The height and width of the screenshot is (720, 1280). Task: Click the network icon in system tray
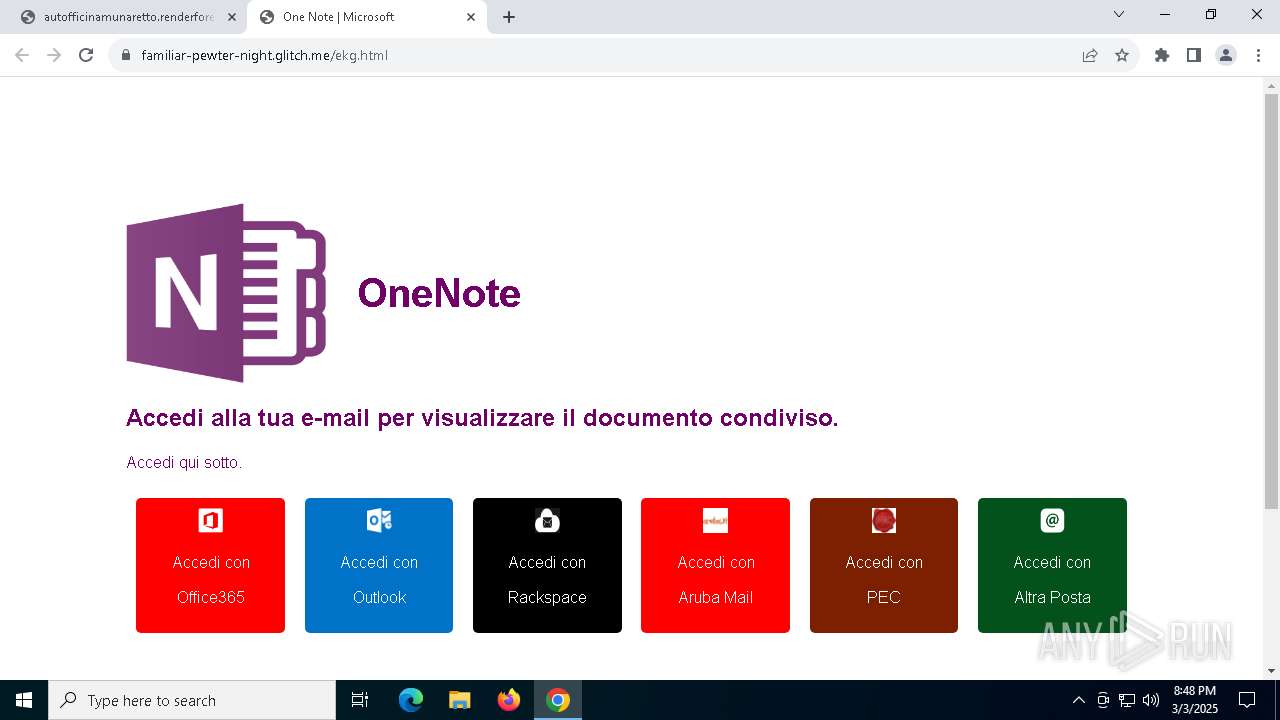pyautogui.click(x=1127, y=700)
